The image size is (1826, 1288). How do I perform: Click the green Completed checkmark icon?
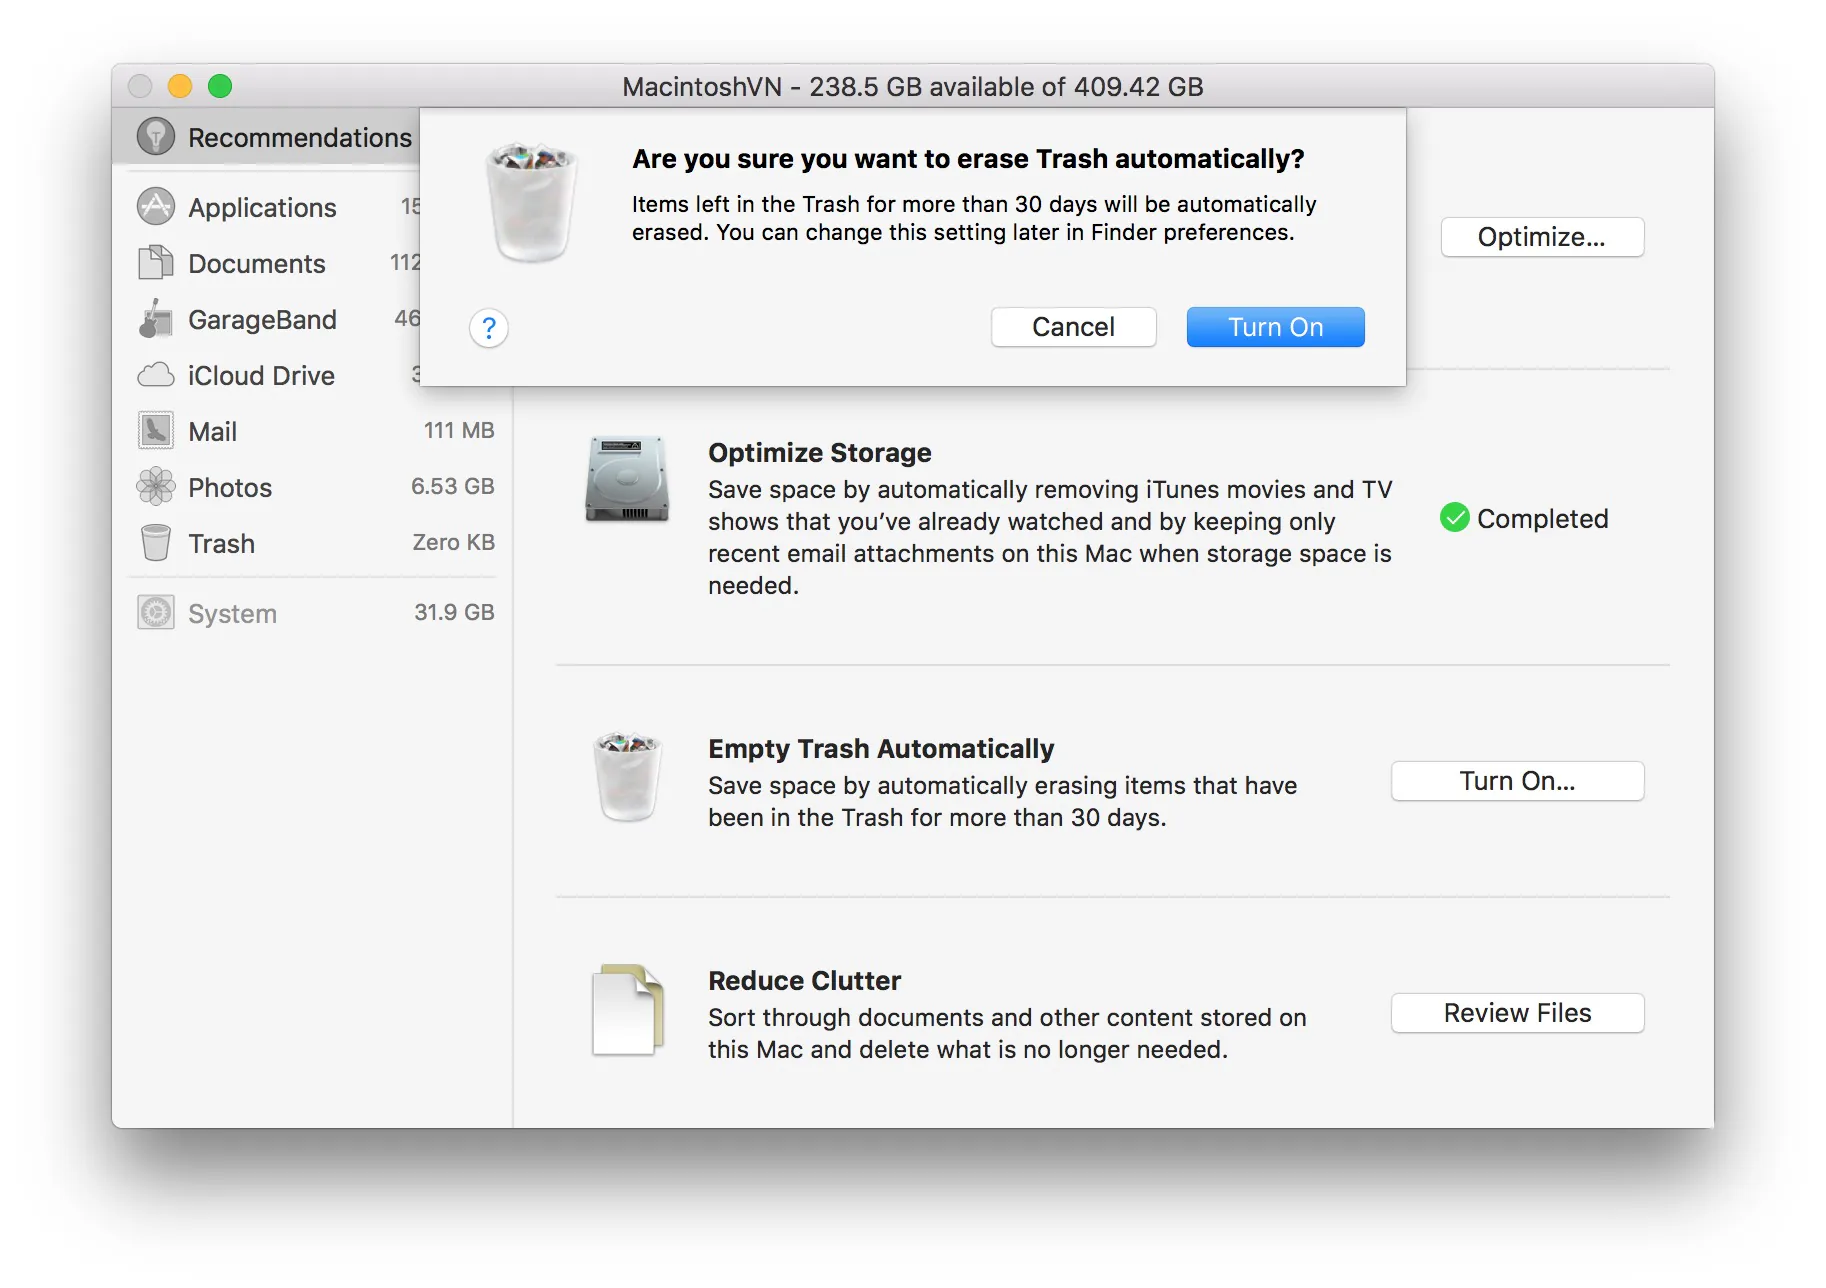[1454, 518]
